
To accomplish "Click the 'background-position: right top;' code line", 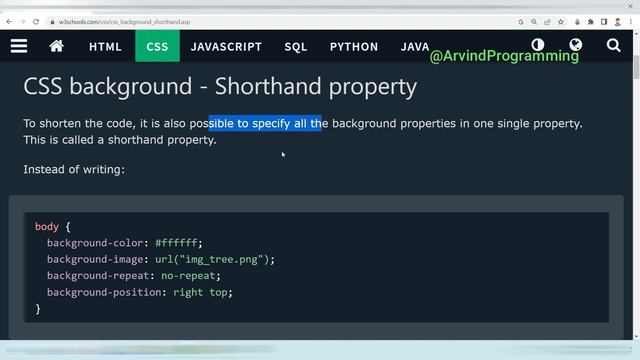I will pos(140,292).
